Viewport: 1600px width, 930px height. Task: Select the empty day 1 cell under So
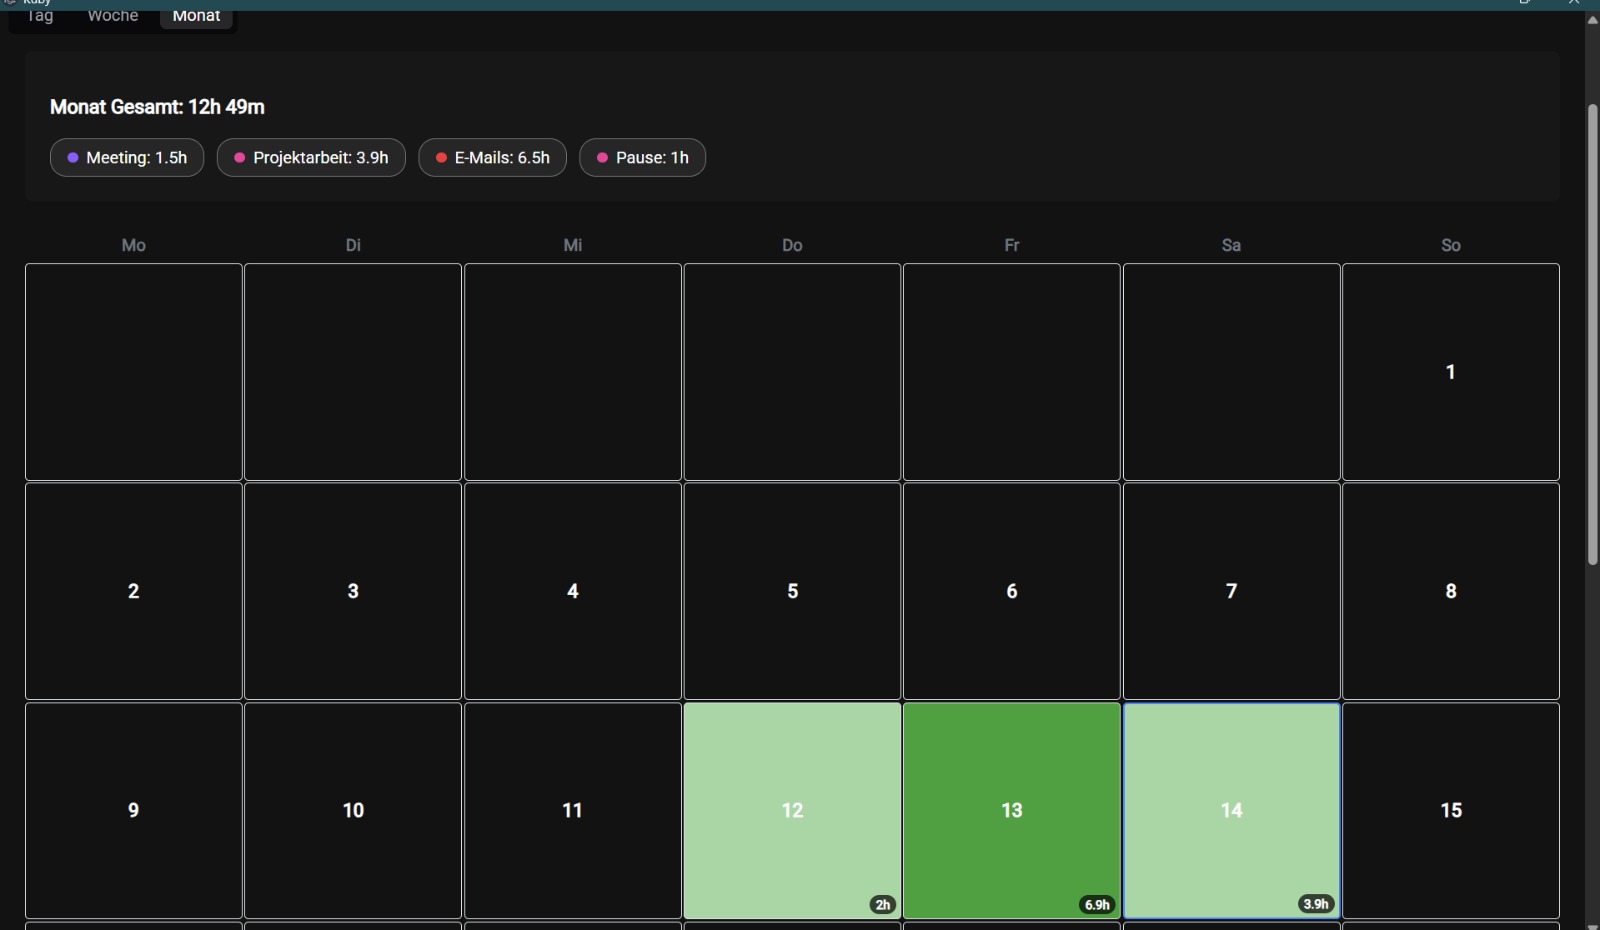point(1451,371)
